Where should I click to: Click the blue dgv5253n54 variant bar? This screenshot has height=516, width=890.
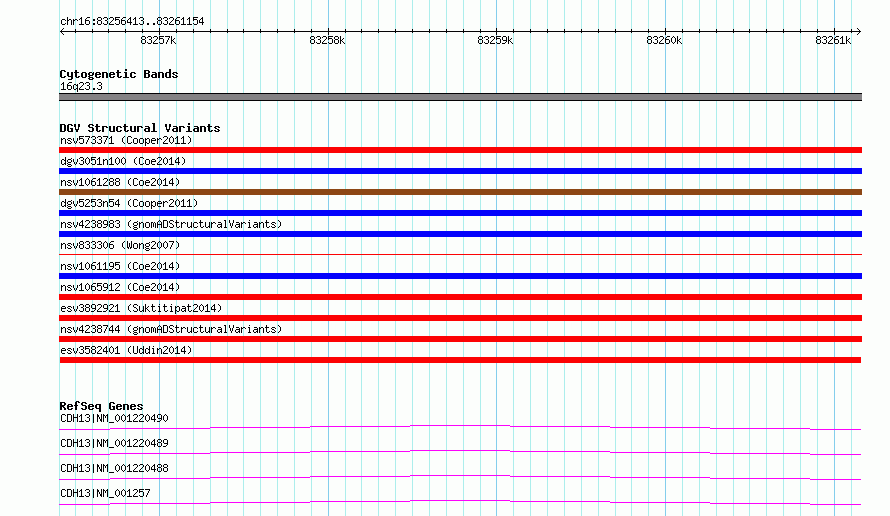[460, 213]
